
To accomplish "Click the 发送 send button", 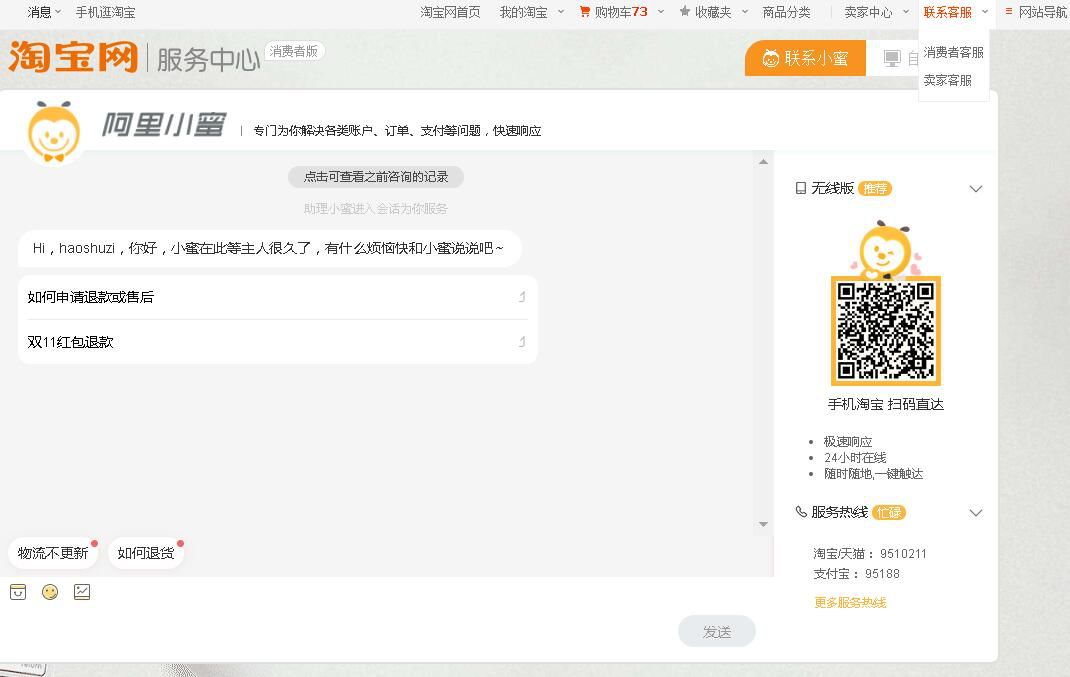I will [x=717, y=632].
